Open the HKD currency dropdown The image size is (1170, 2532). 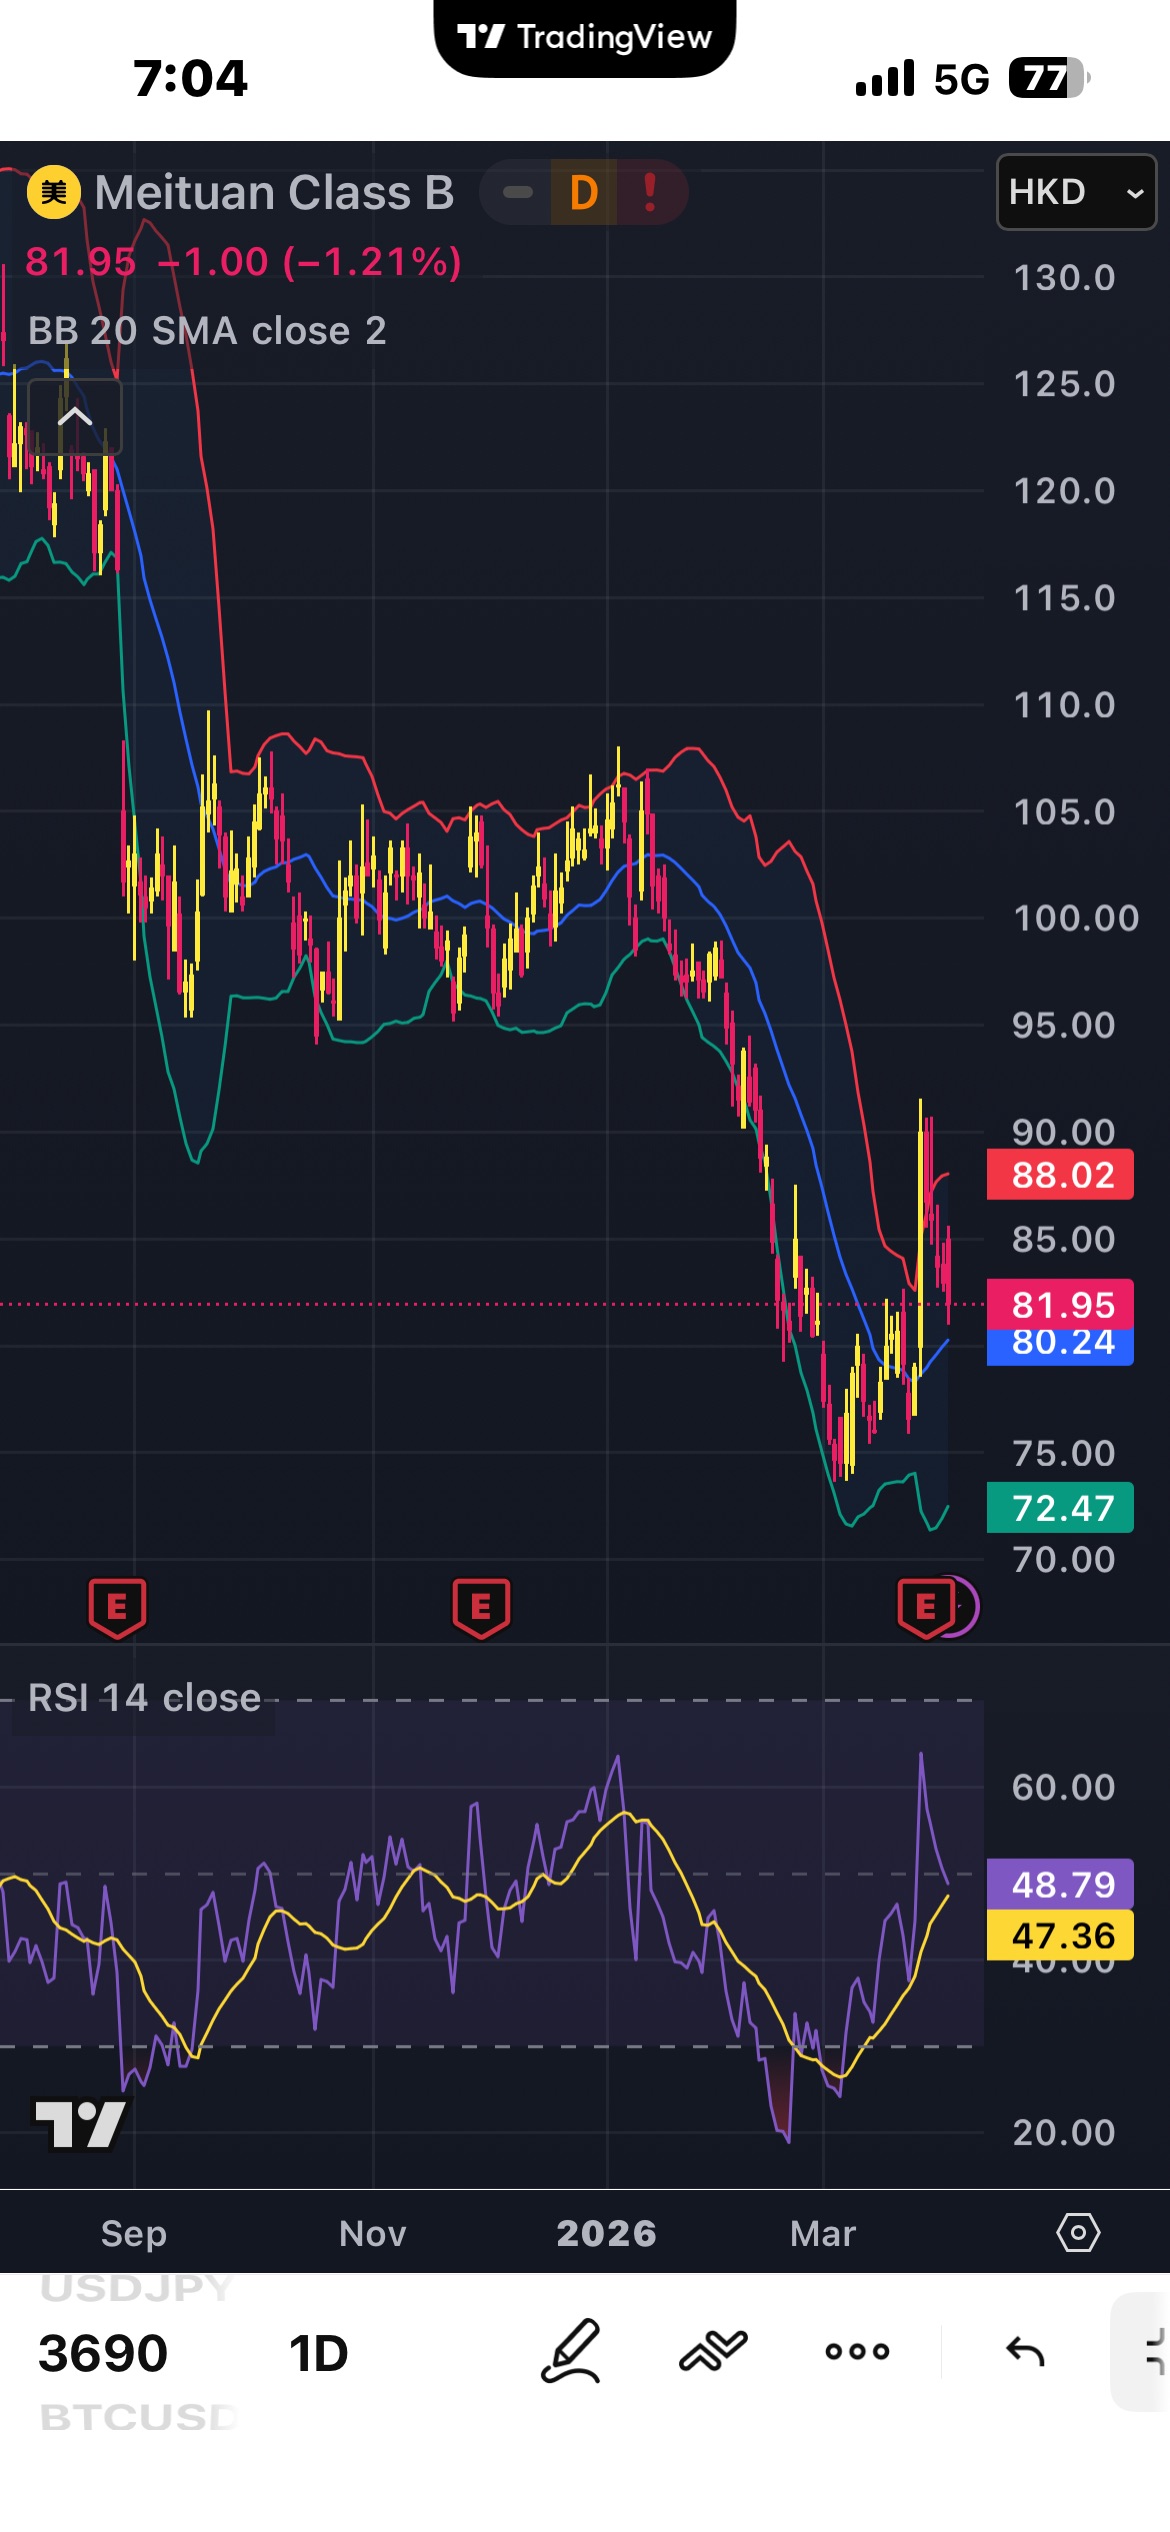[1076, 192]
